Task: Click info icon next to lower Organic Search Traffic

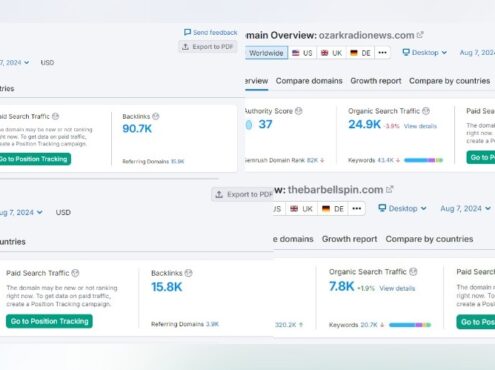Action: (x=413, y=272)
